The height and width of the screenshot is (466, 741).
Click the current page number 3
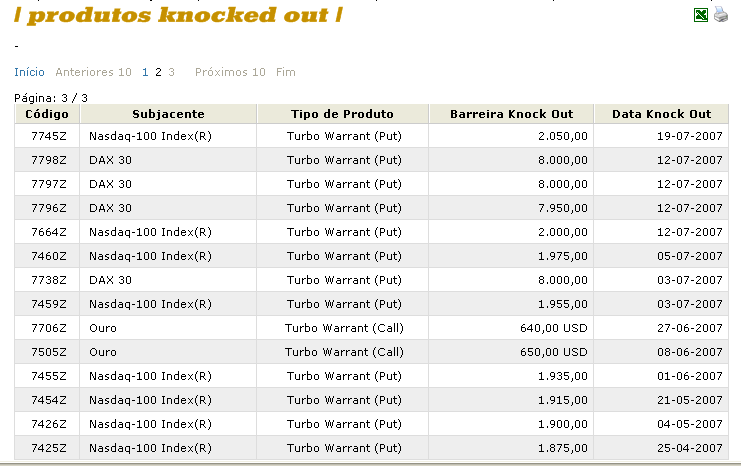tap(172, 72)
